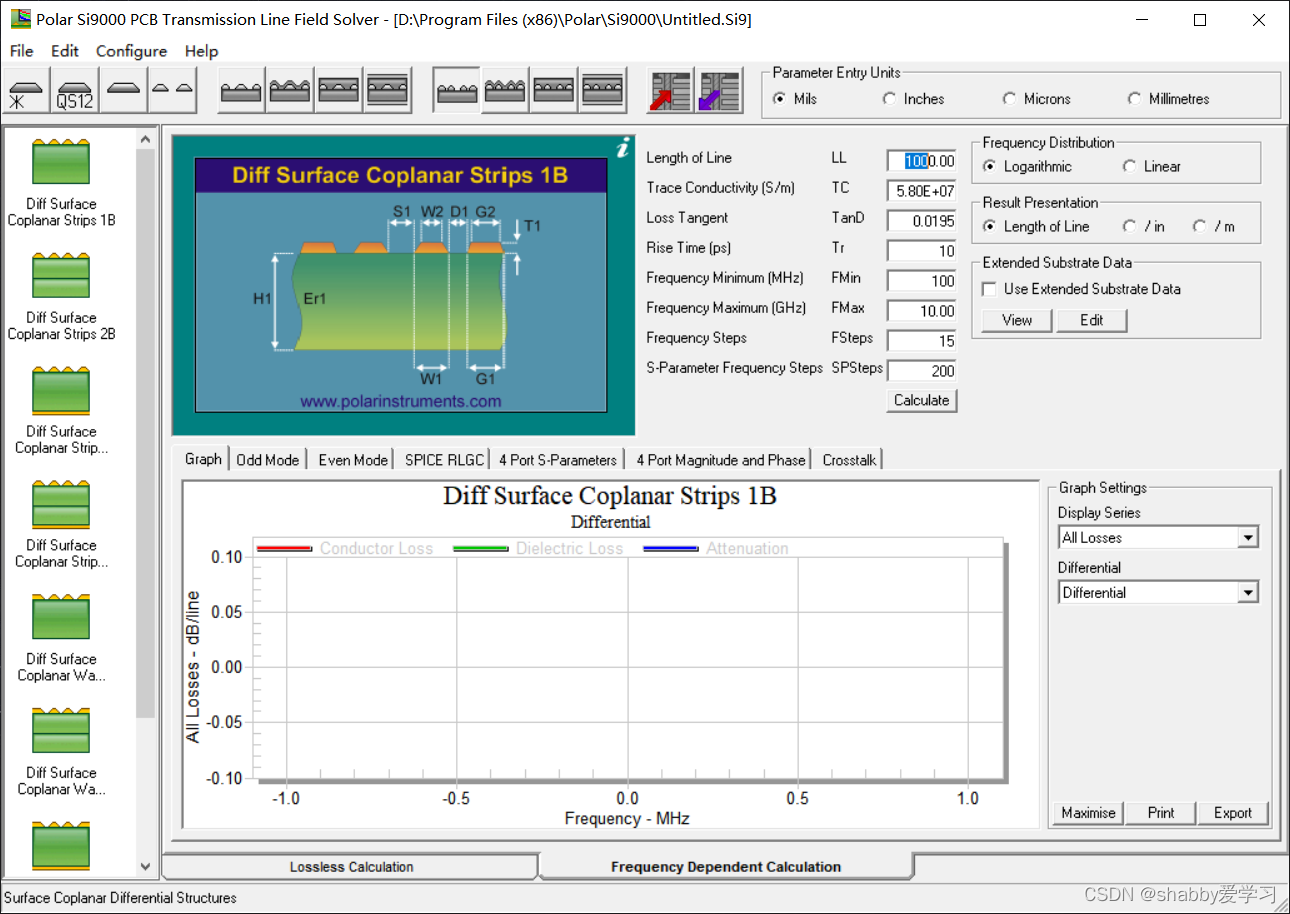
Task: Open the Configure menu
Action: 131,51
